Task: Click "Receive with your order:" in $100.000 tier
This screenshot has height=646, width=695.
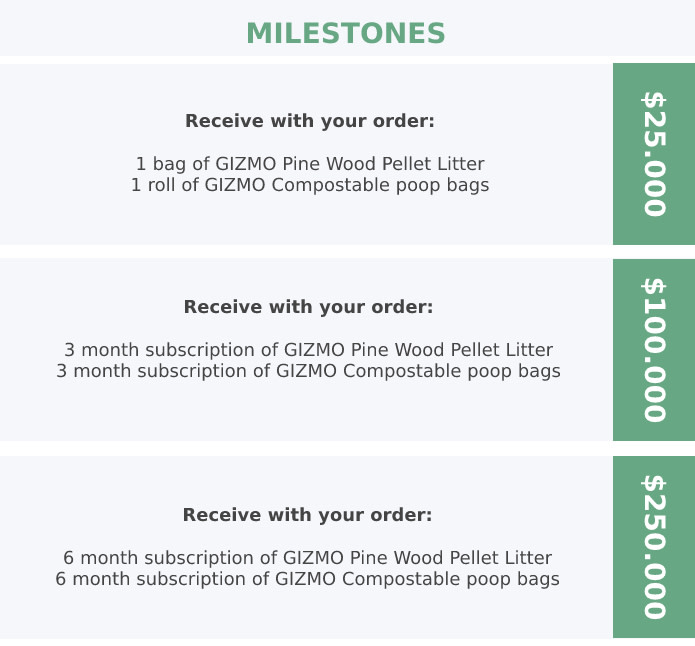Action: pos(308,307)
